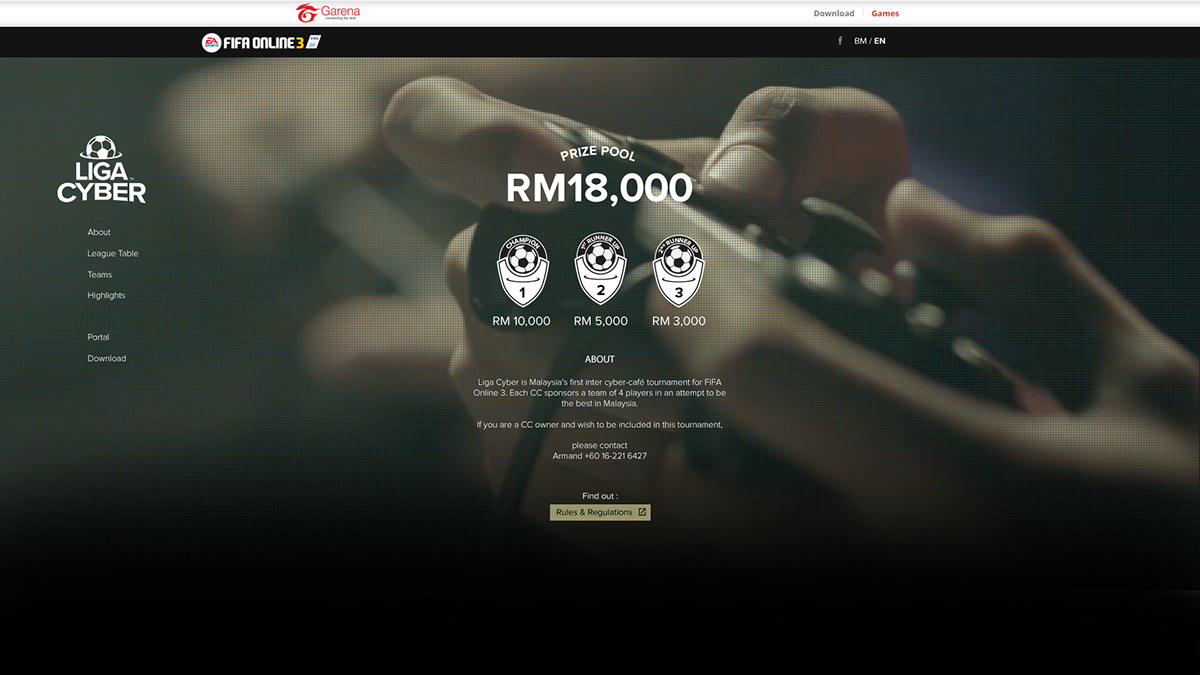Screen dimensions: 1200x675
Task: Click external-link icon on Rules & Regulations
Action: coord(642,512)
